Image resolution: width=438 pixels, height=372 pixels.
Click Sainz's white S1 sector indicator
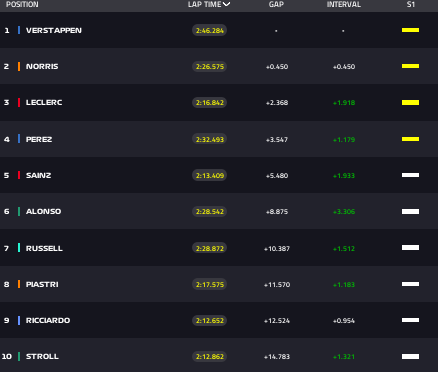[x=410, y=175]
